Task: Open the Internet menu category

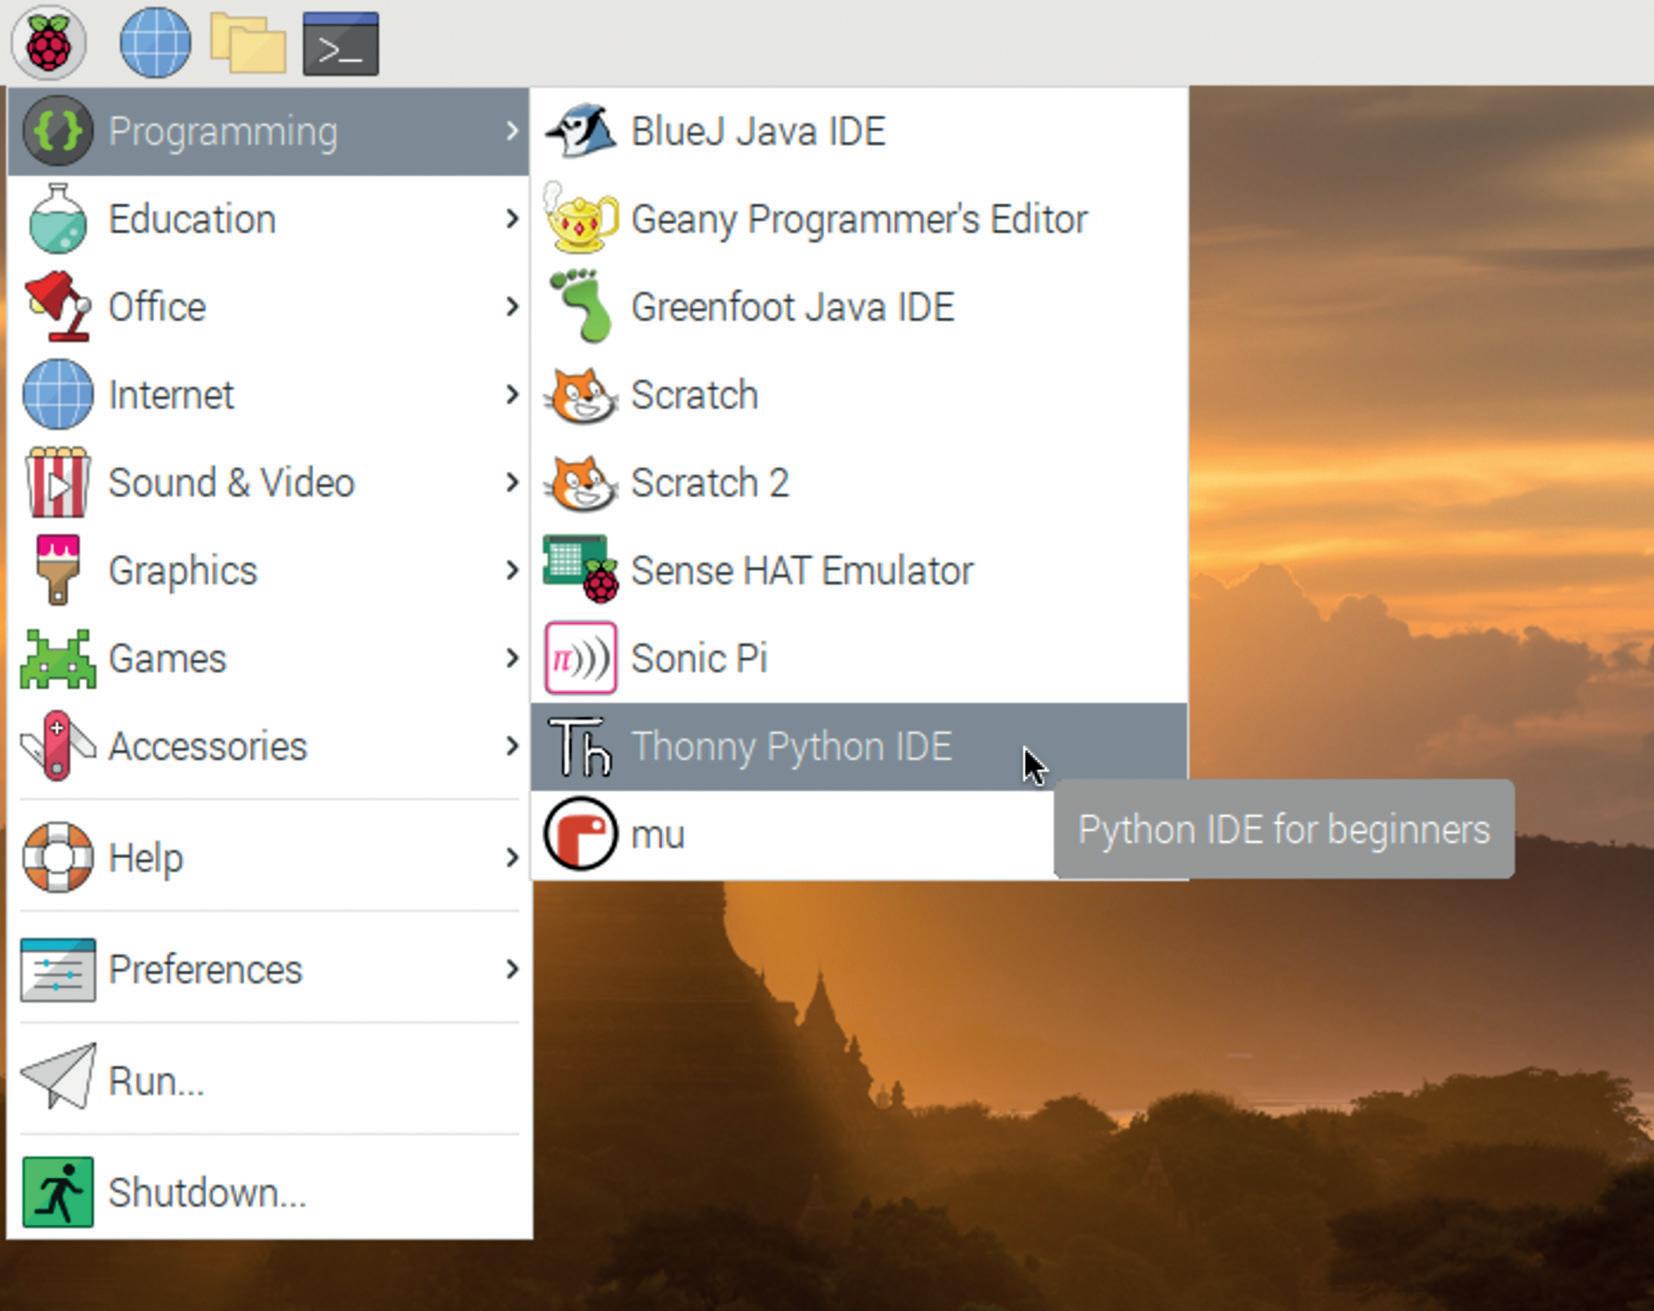Action: 268,394
